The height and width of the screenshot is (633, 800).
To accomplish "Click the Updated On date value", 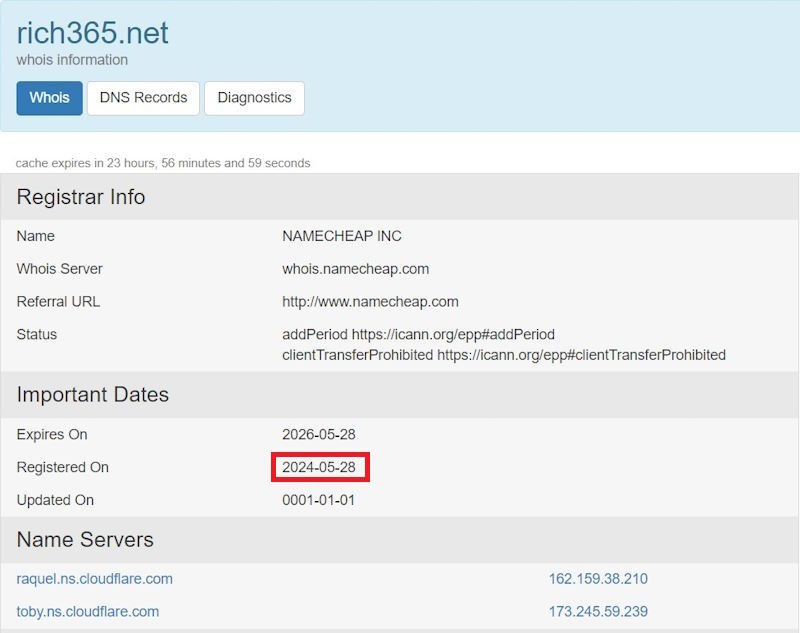I will tap(319, 500).
